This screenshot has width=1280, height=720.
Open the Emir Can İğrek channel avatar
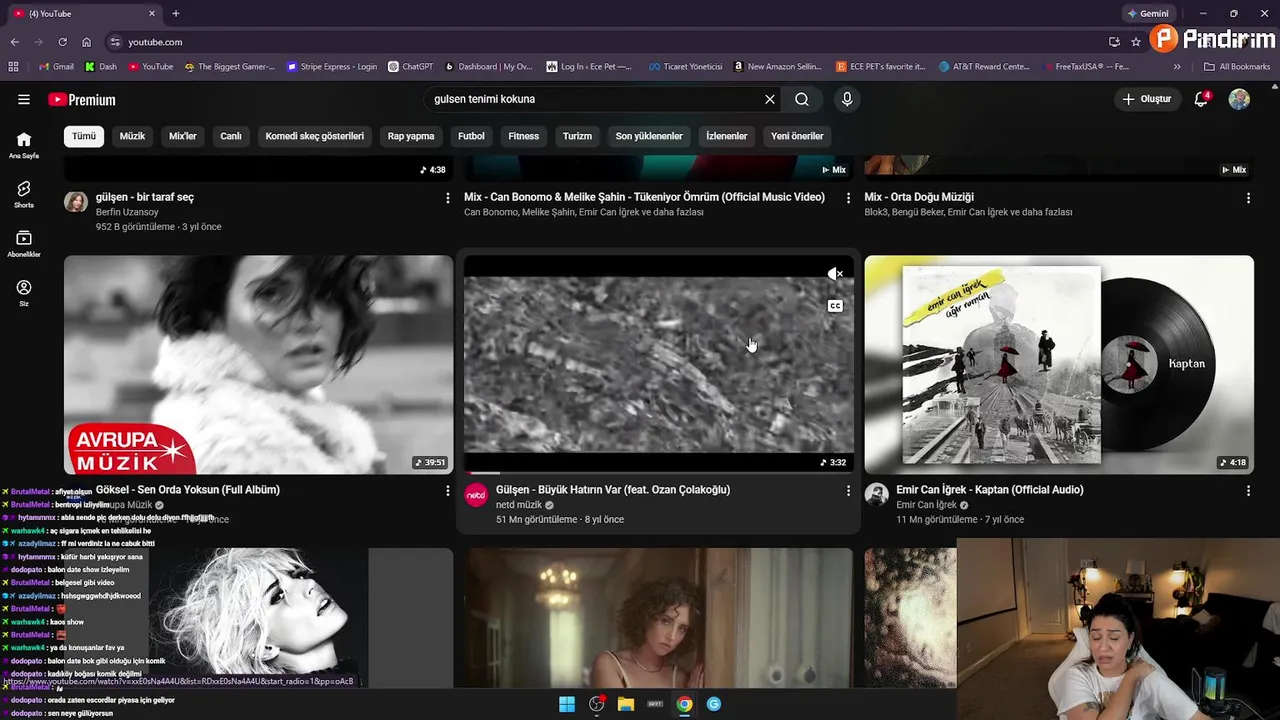(877, 495)
